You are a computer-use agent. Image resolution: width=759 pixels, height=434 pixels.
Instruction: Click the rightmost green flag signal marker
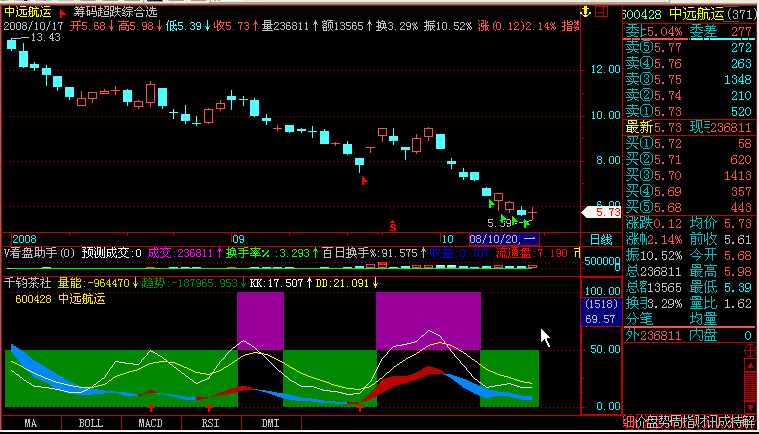527,223
